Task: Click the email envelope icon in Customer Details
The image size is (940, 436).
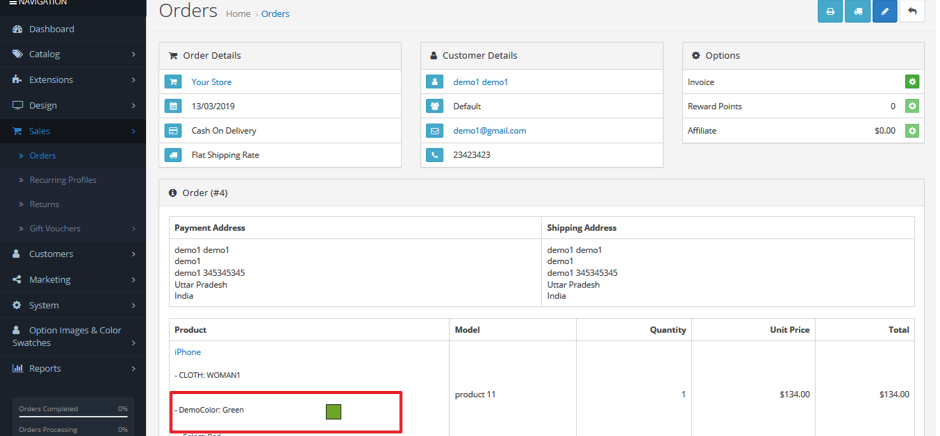Action: 434,131
